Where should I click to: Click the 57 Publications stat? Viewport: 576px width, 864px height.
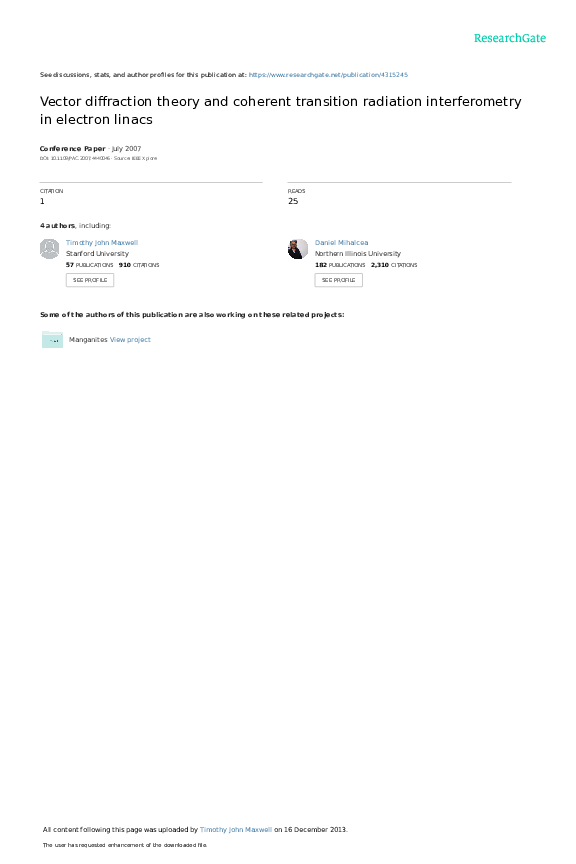click(x=89, y=265)
